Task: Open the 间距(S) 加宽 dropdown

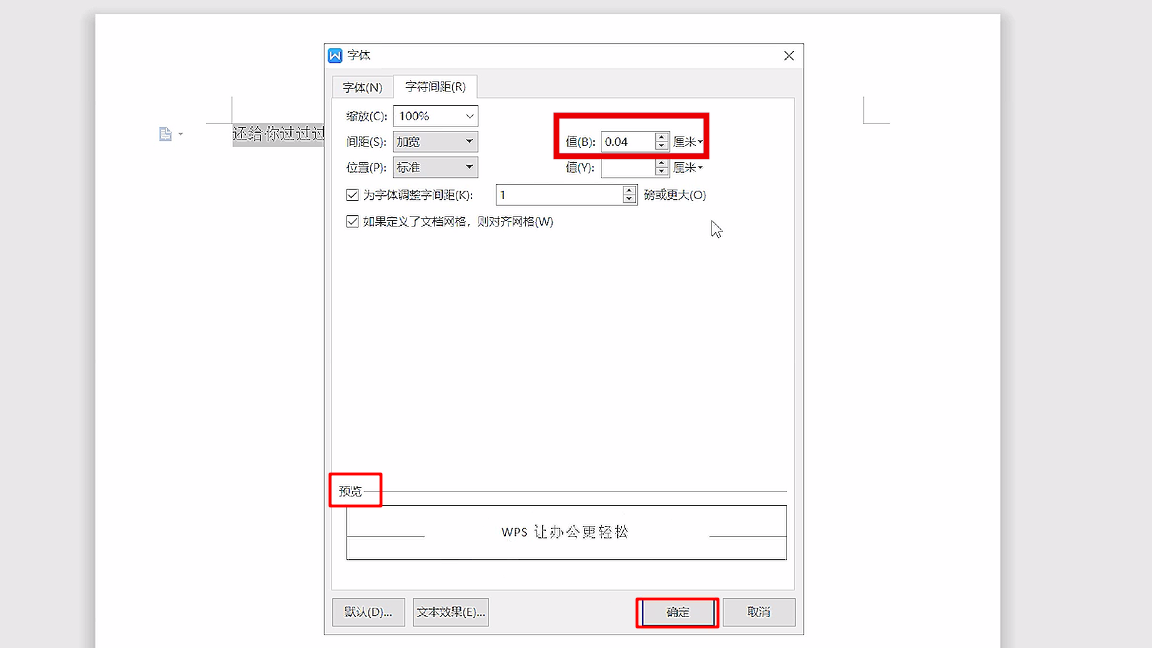Action: (x=436, y=142)
